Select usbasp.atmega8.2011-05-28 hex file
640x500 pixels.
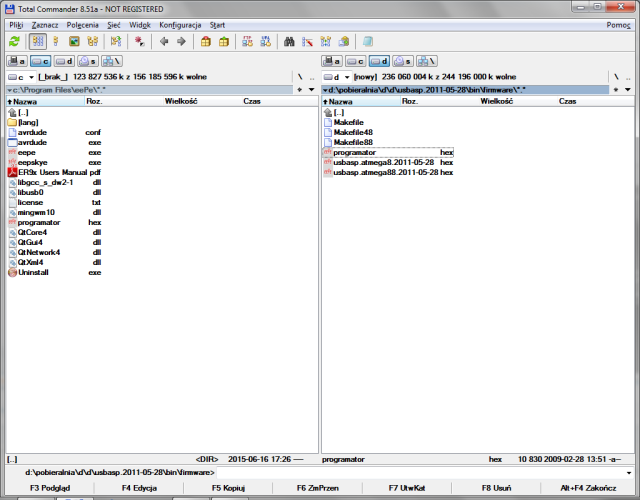coord(389,162)
